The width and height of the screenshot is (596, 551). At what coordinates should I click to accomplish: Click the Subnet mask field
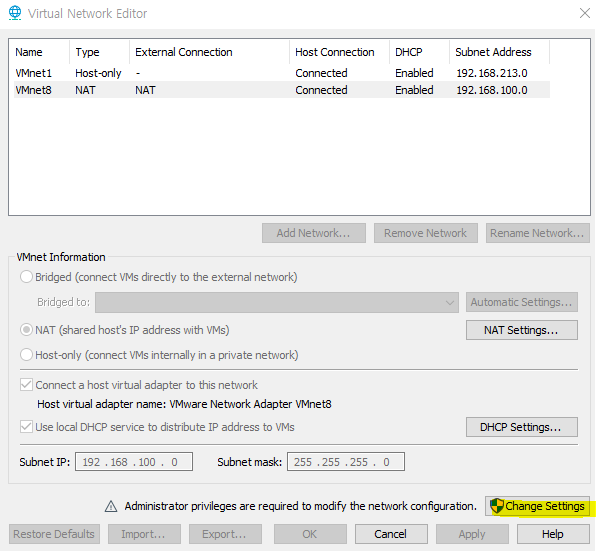[x=346, y=462]
